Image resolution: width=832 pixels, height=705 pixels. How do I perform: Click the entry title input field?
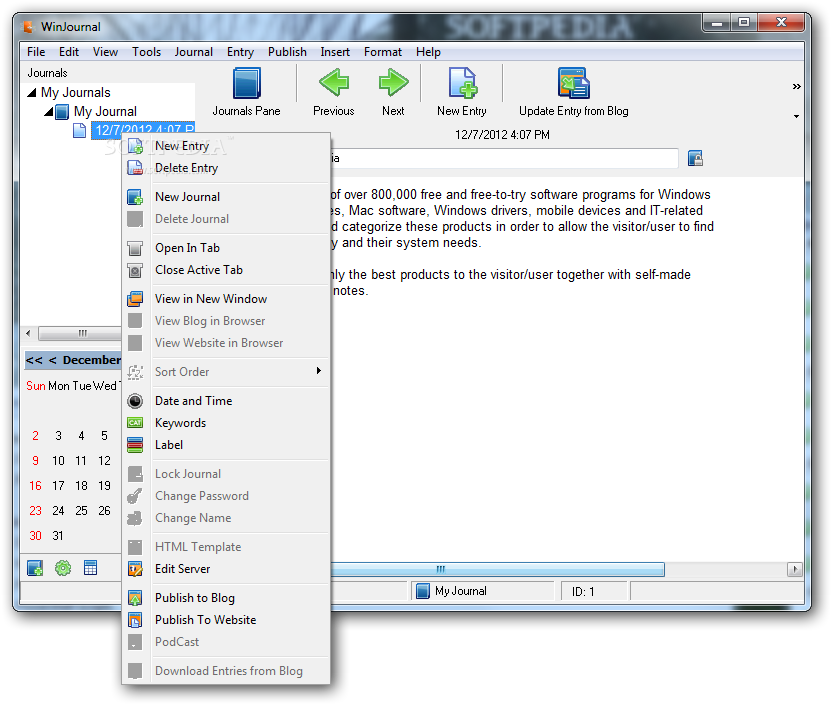coord(504,158)
